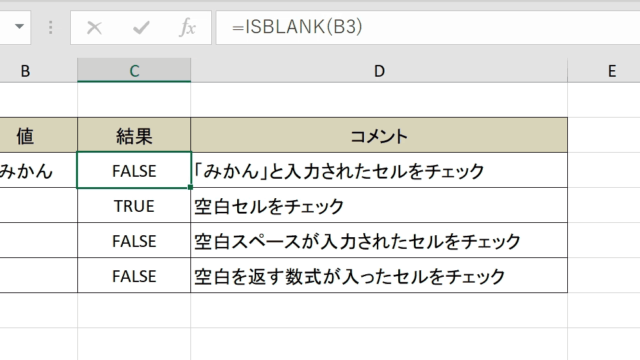
Task: Click the fill handle of selected cell
Action: 191,187
